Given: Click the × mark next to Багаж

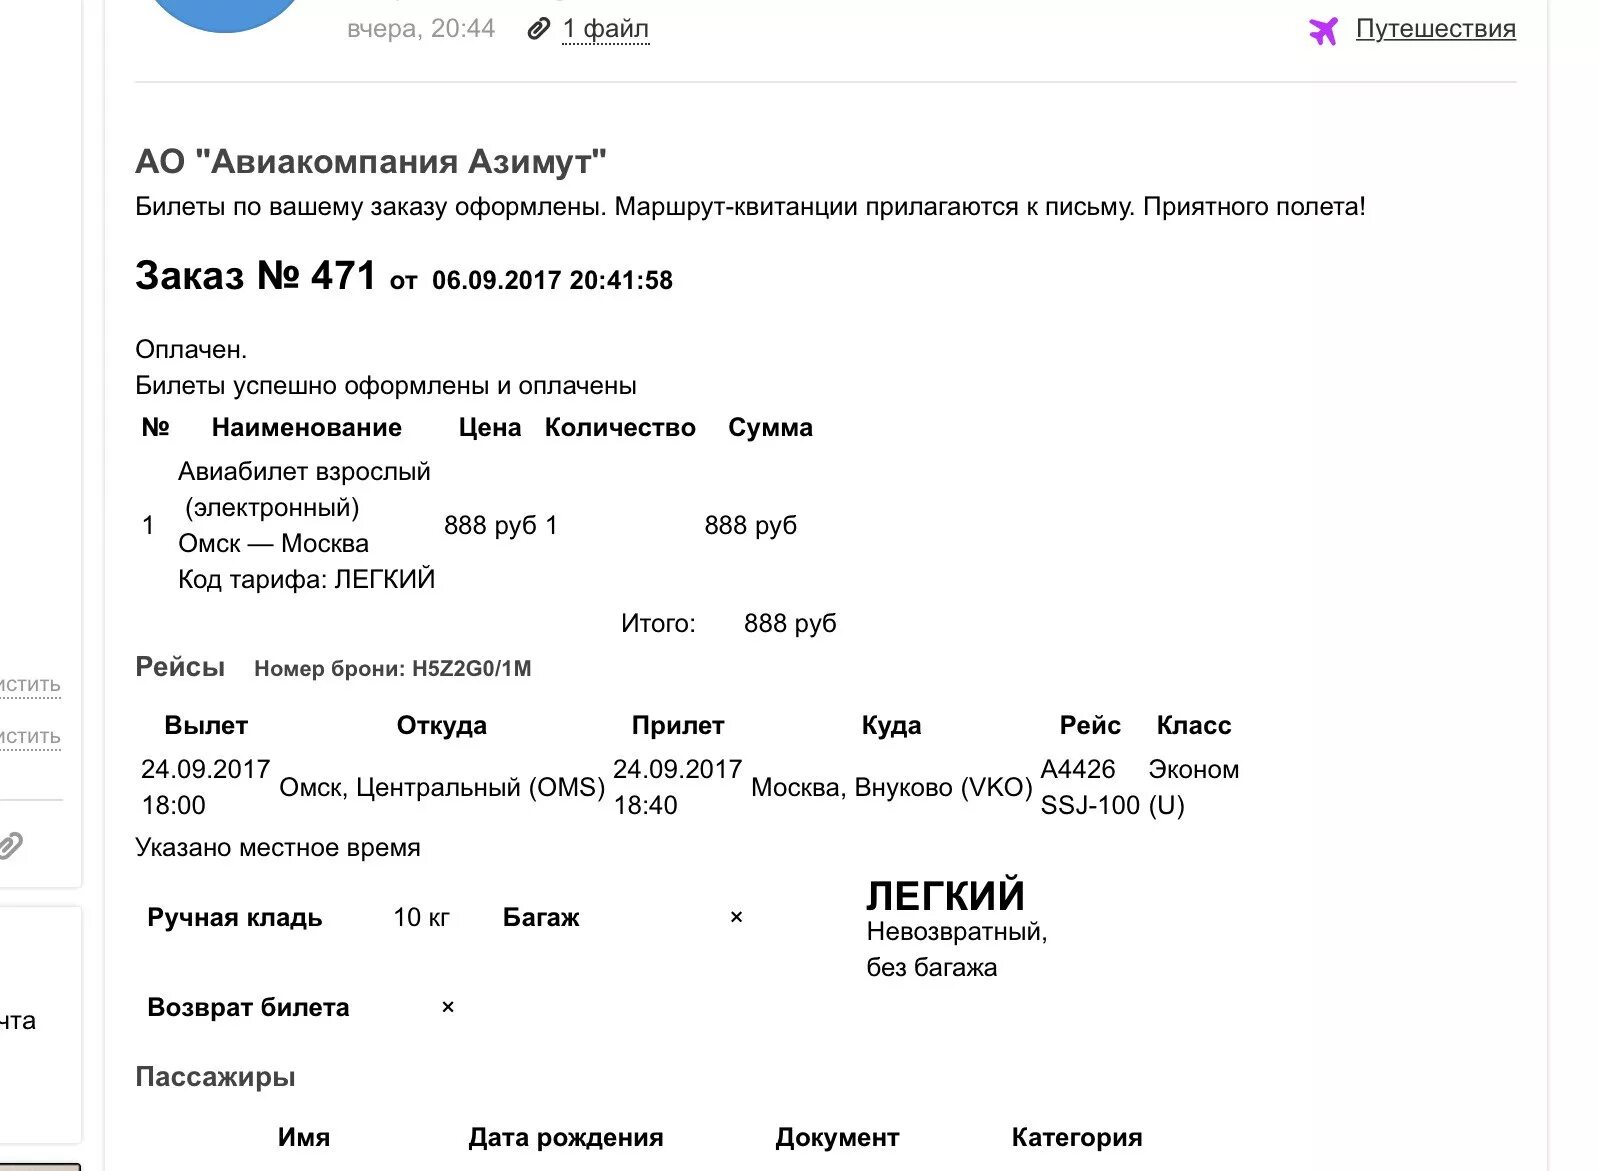Looking at the screenshot, I should pyautogui.click(x=736, y=917).
